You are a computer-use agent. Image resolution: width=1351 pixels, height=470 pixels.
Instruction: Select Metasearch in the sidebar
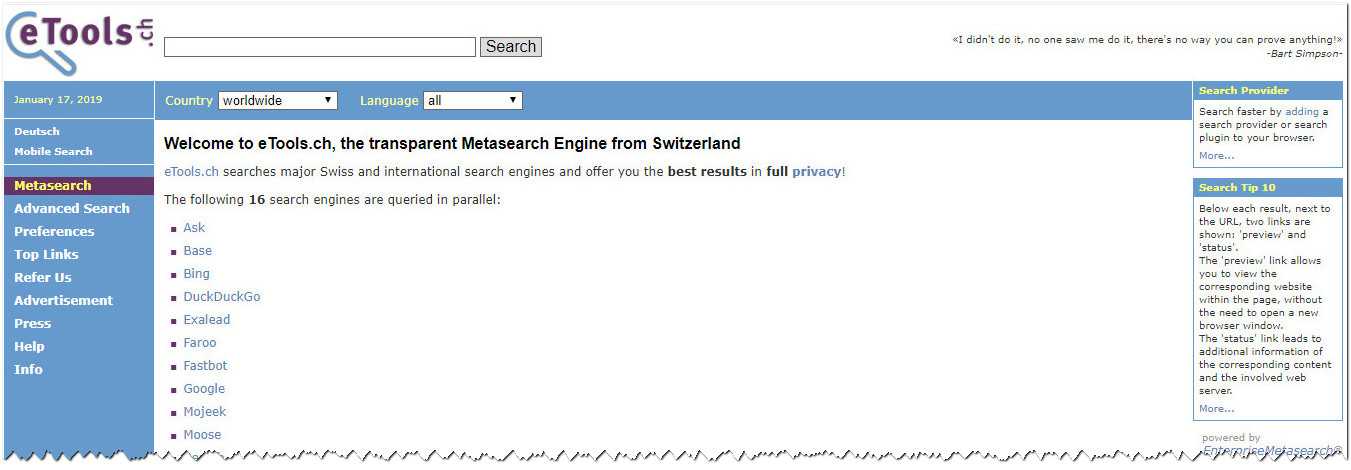[52, 185]
